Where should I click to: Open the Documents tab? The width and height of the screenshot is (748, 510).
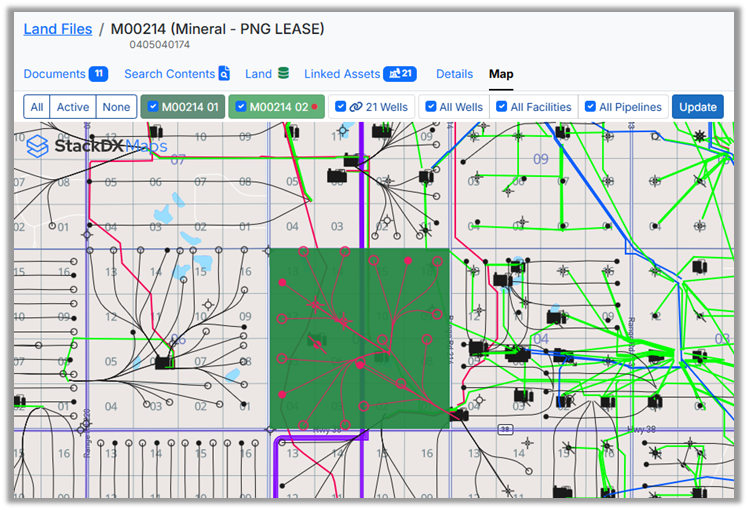pos(54,74)
